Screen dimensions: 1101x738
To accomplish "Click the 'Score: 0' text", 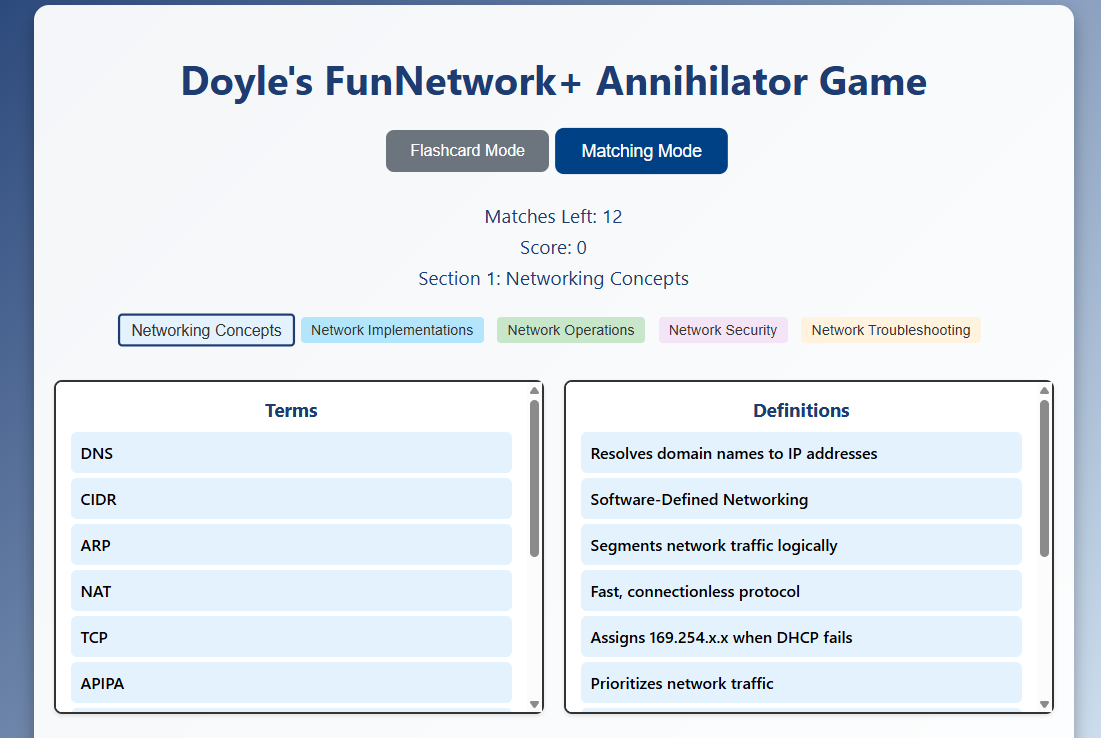I will (553, 247).
